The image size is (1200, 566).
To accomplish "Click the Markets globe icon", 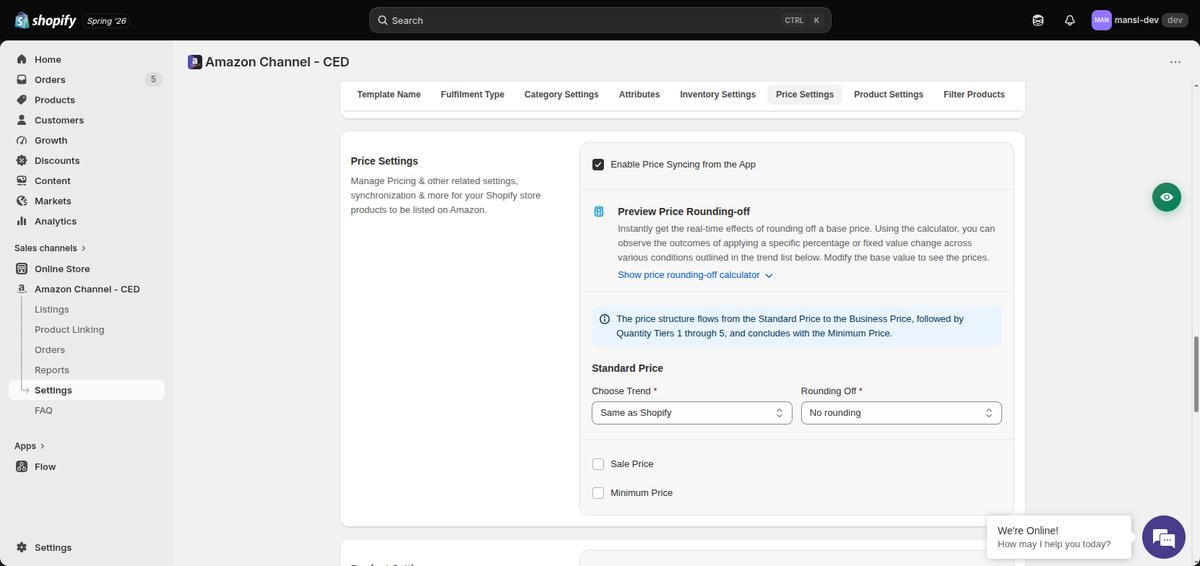I will (x=22, y=201).
